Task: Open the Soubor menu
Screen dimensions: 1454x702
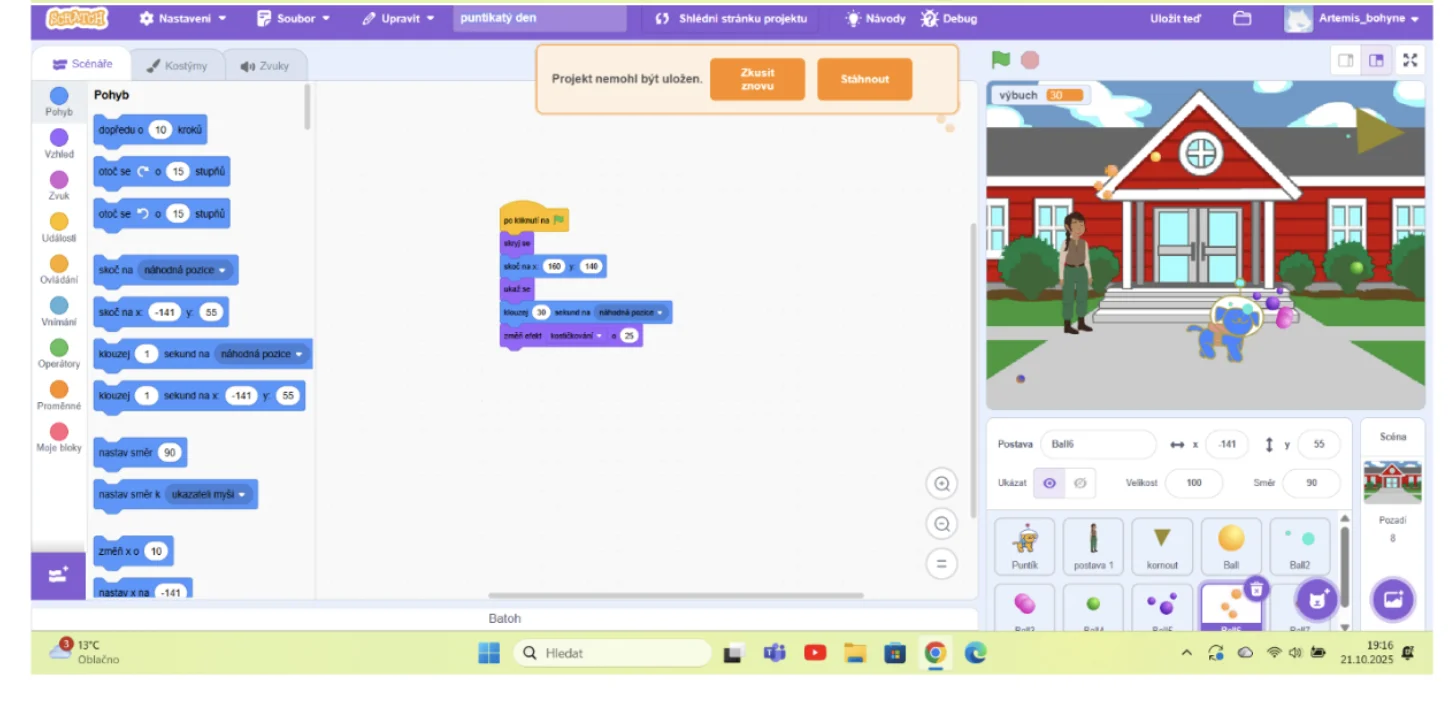Action: 293,18
